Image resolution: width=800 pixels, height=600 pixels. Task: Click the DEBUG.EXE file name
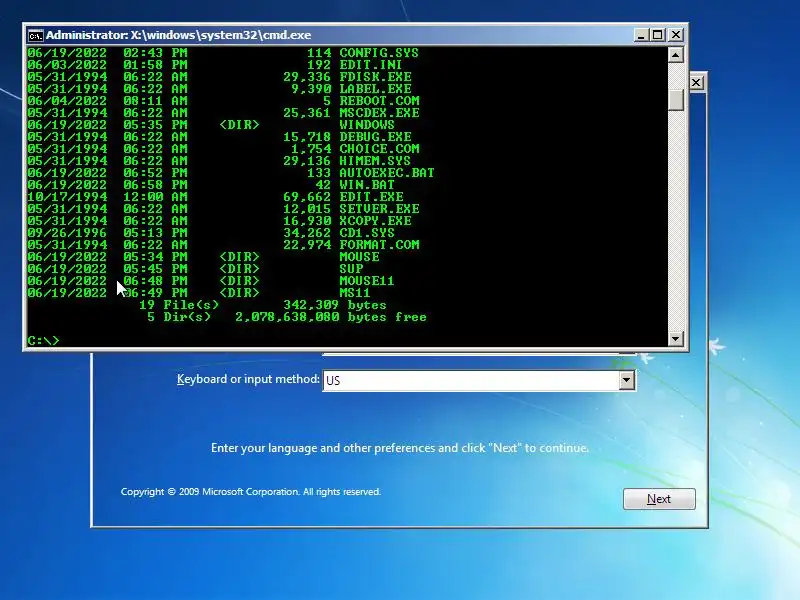375,137
